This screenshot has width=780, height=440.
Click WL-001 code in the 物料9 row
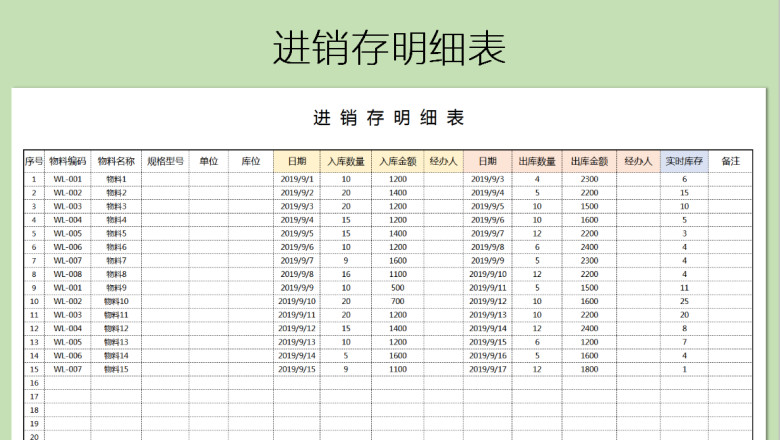68,288
